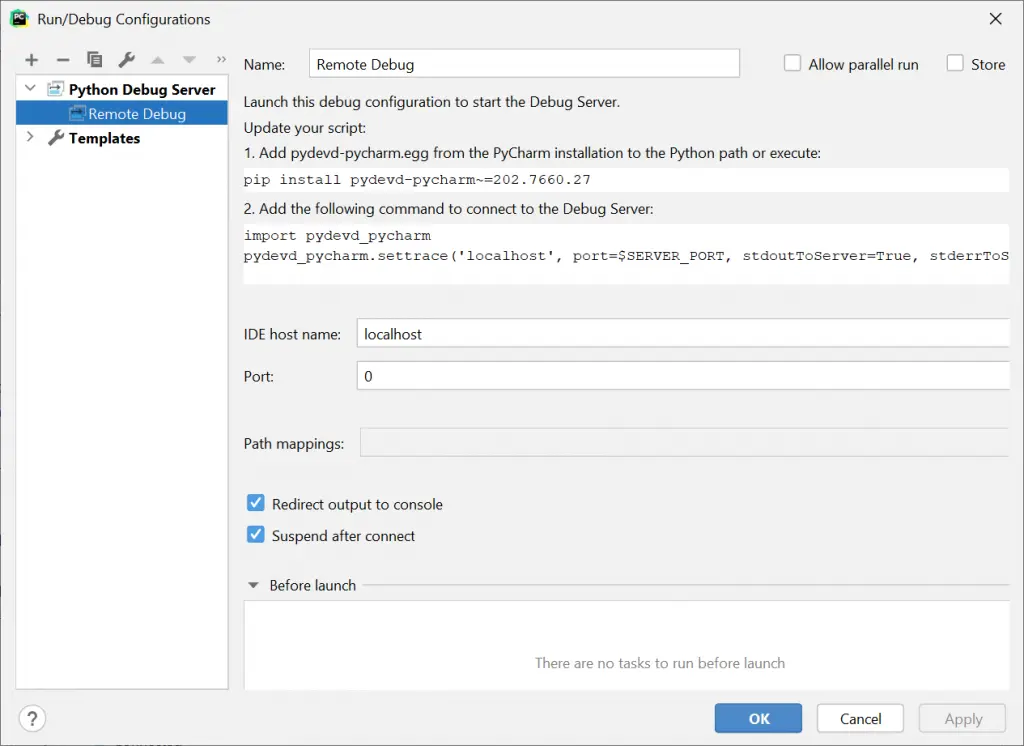1024x746 pixels.
Task: Move configuration up arrow
Action: point(157,60)
